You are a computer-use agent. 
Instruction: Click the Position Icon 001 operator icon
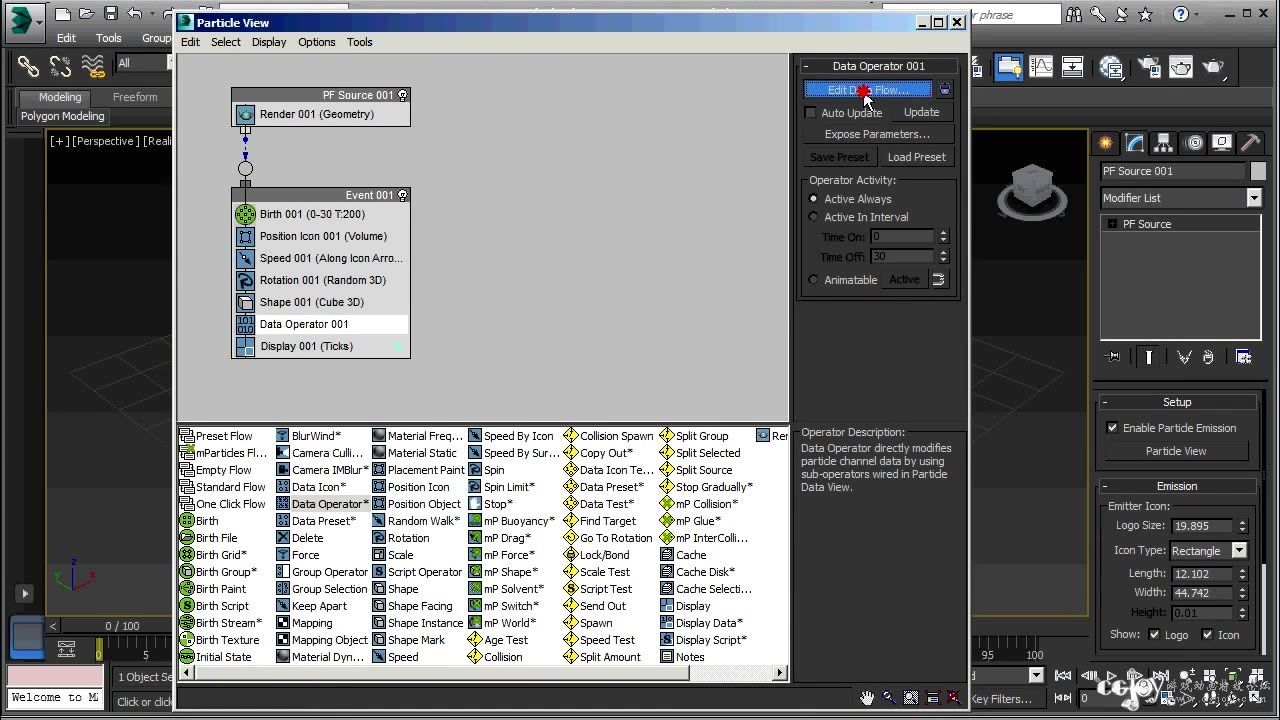[x=245, y=236]
